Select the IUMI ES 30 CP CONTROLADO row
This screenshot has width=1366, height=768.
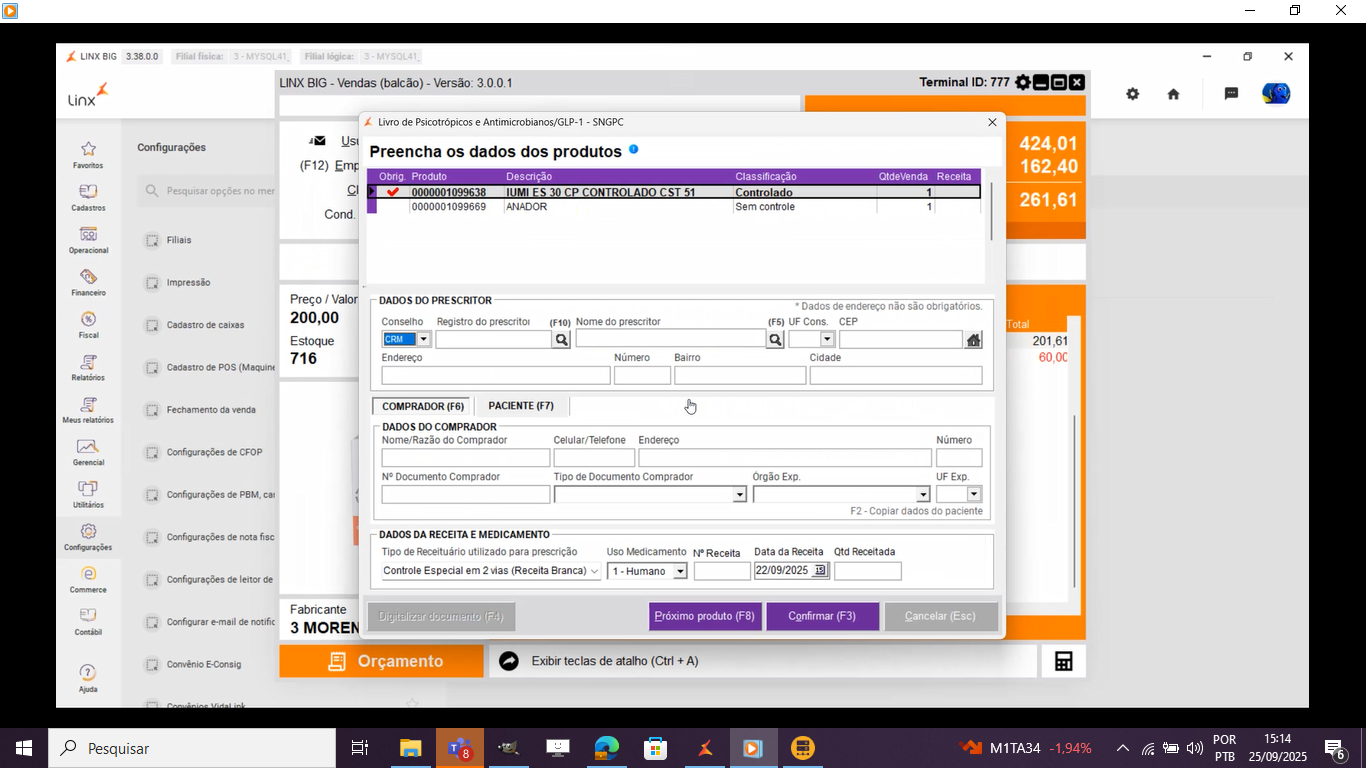pos(674,192)
